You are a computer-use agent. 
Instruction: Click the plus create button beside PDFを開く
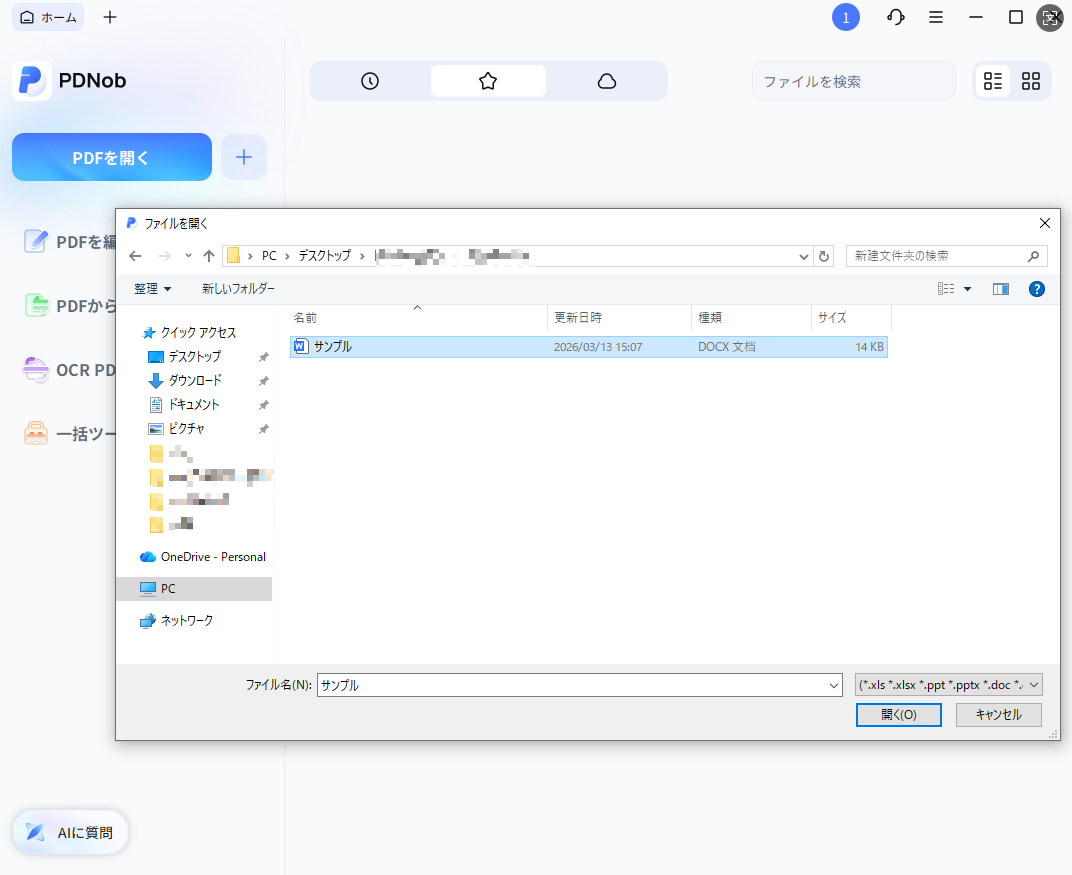(244, 157)
